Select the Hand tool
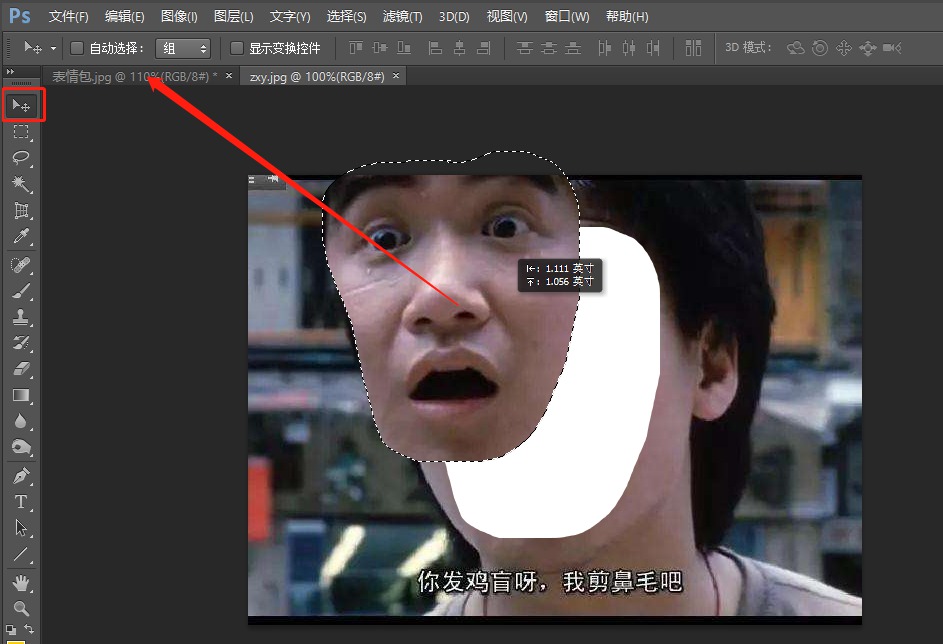Screen dimensions: 943x644 (22, 583)
